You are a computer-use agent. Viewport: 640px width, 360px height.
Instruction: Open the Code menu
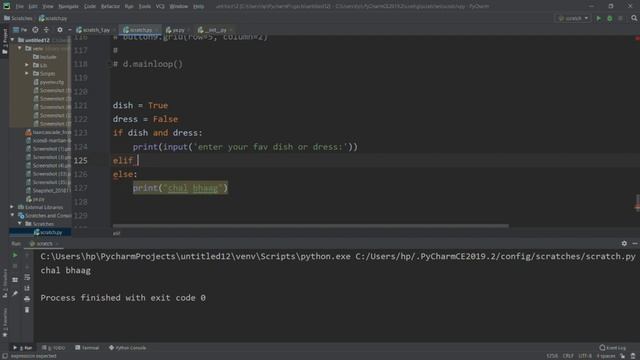pos(90,7)
